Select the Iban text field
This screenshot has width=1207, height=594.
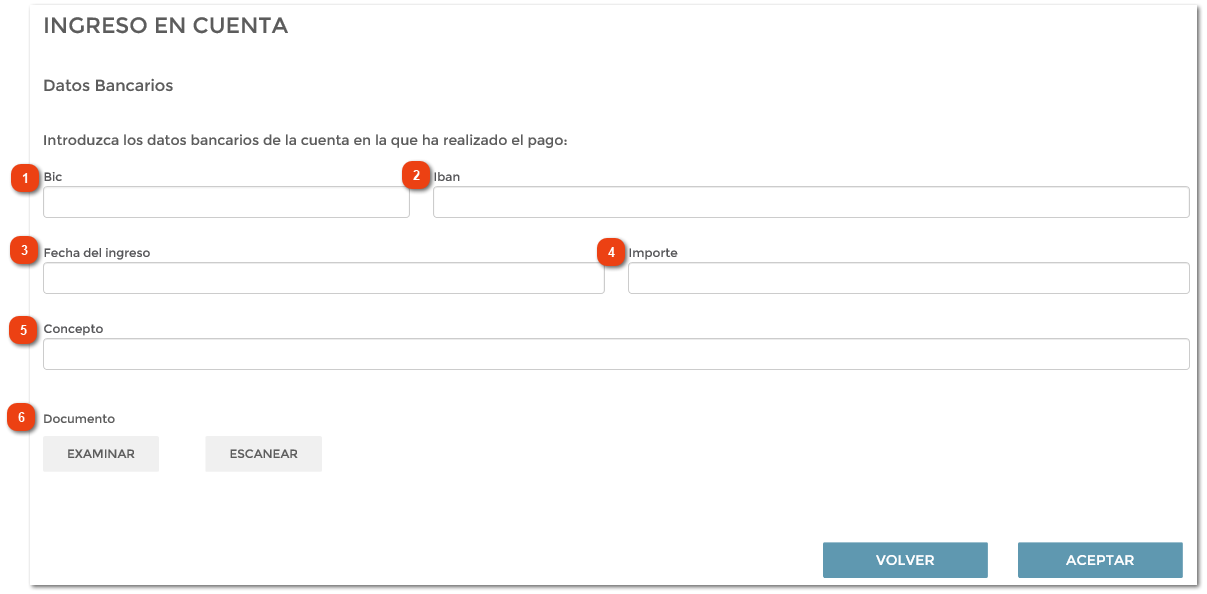(810, 202)
